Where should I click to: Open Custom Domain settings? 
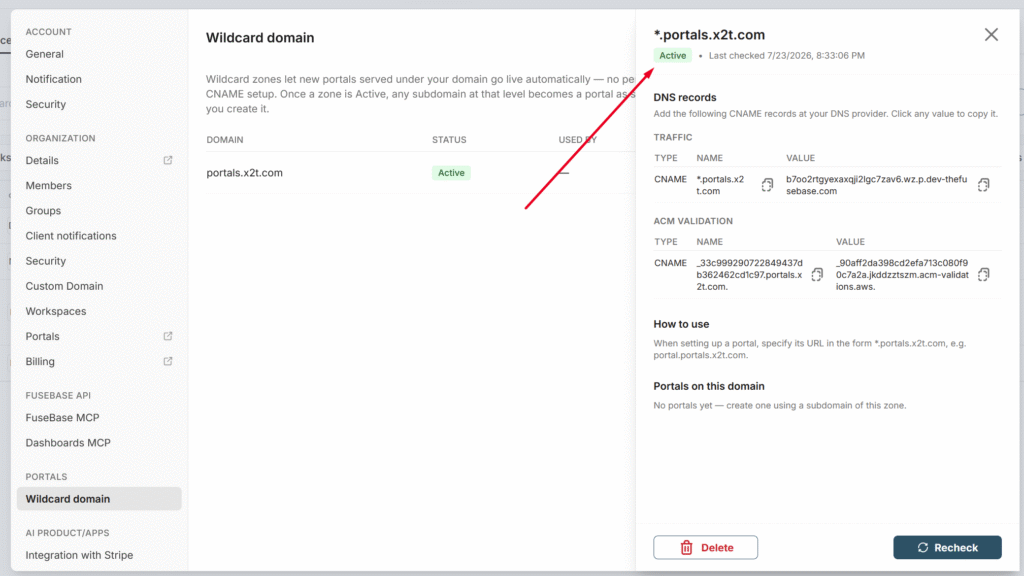[x=64, y=286]
